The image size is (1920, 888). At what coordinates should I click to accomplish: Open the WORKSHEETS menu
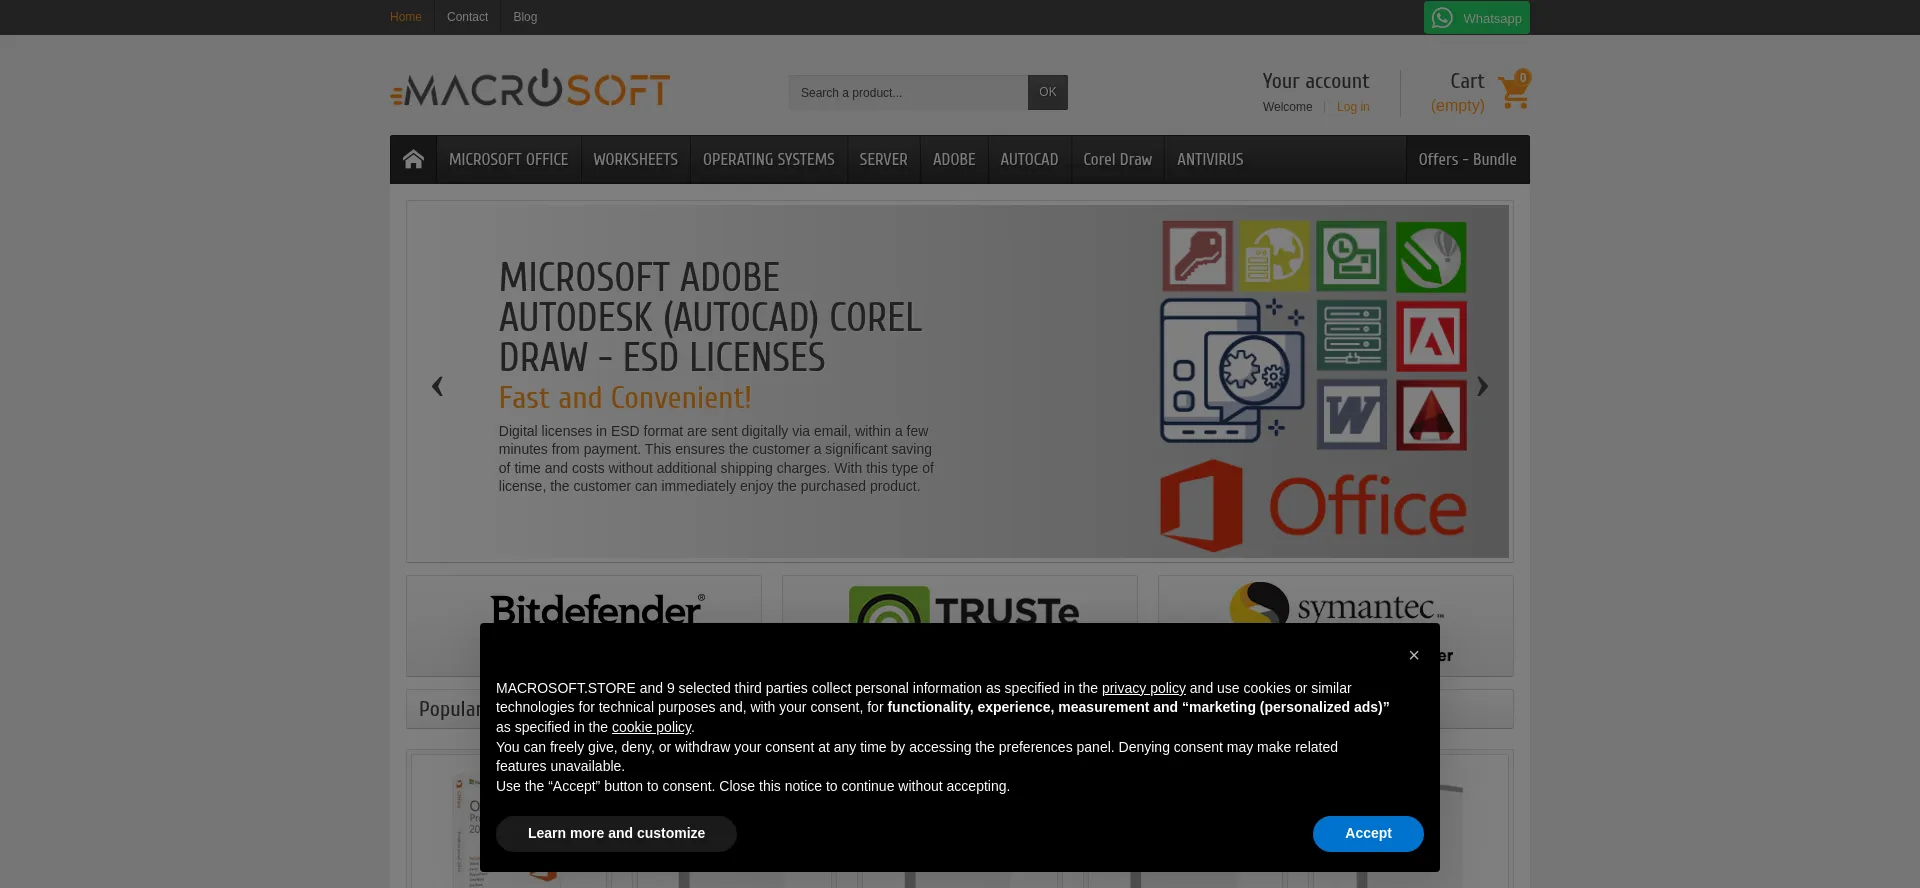[635, 159]
